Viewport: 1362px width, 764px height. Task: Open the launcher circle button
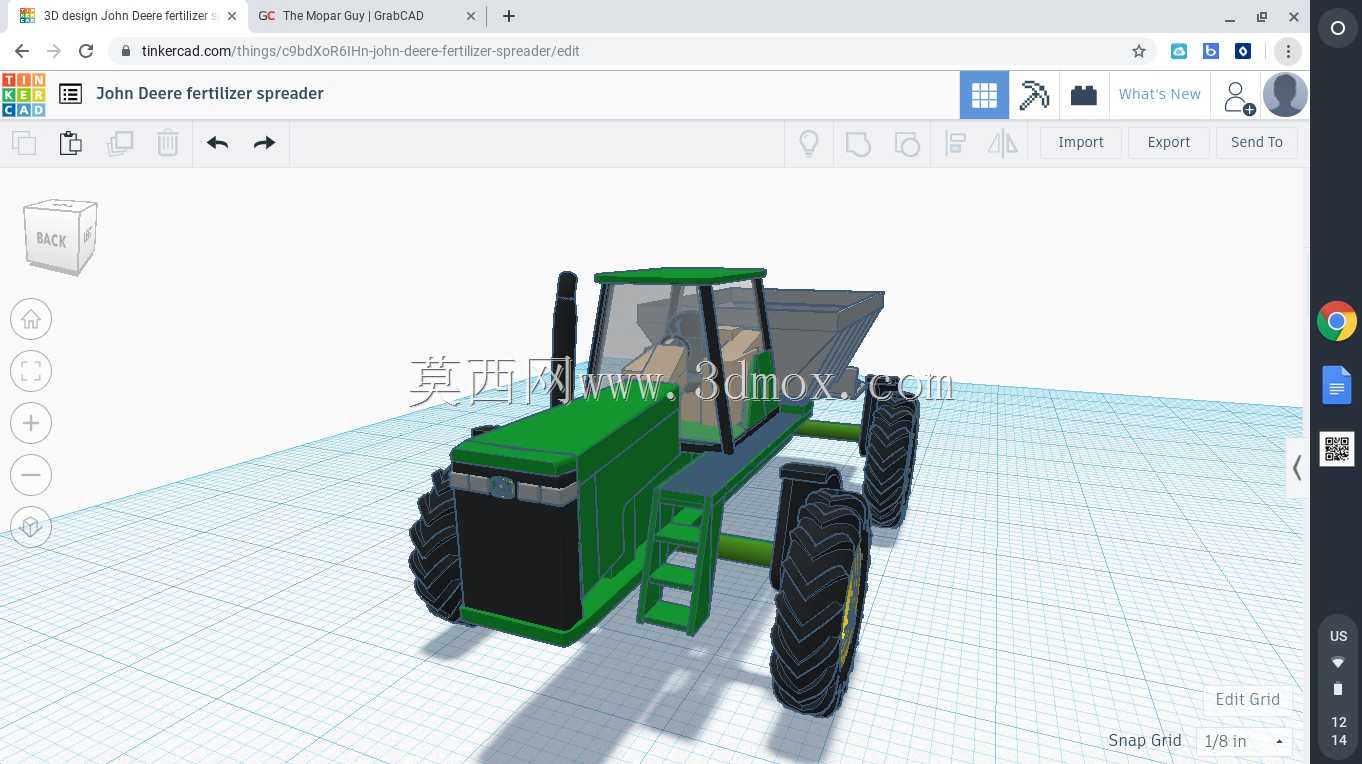(x=1338, y=29)
